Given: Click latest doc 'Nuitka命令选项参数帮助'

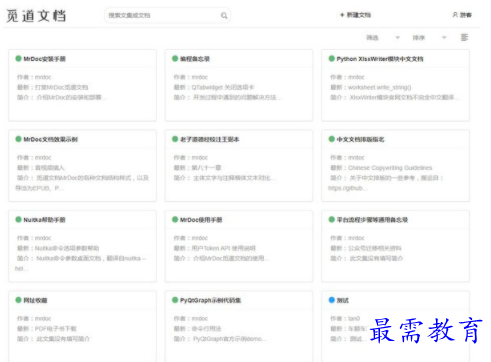Looking at the screenshot, I should coord(67,248).
